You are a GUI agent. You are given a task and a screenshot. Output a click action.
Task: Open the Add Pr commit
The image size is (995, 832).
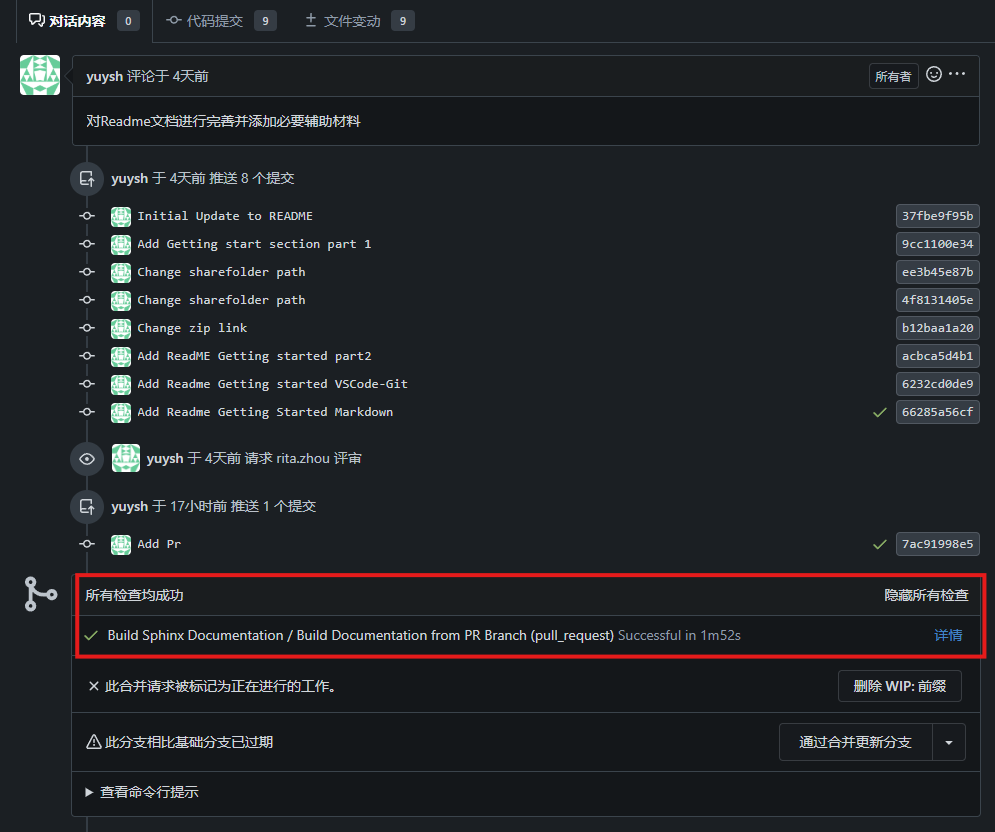[159, 544]
